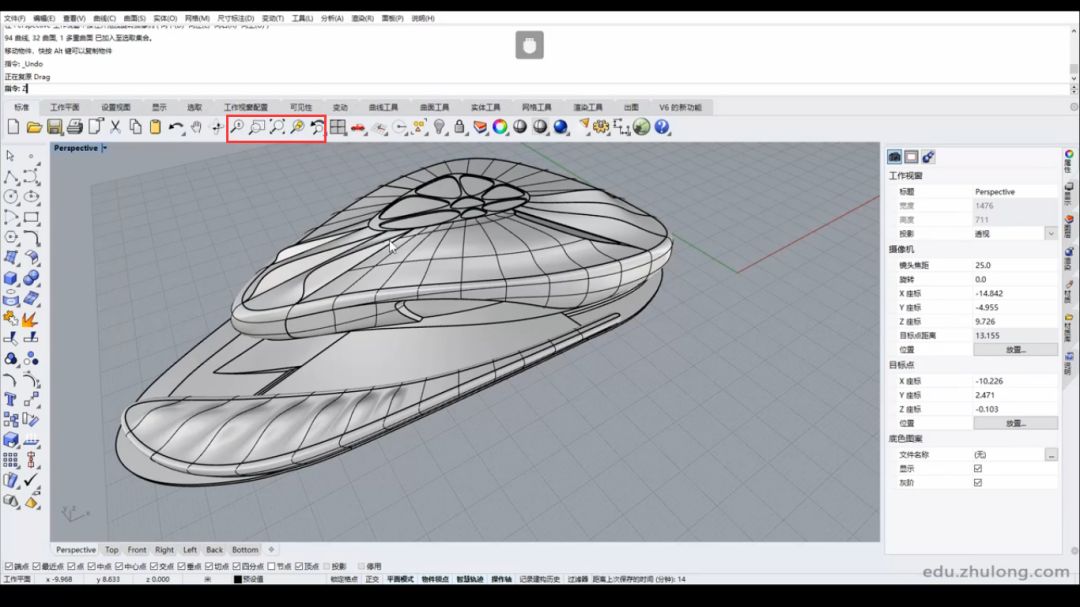Open the camera viewport properties icon in panel
1080x607 pixels.
895,157
